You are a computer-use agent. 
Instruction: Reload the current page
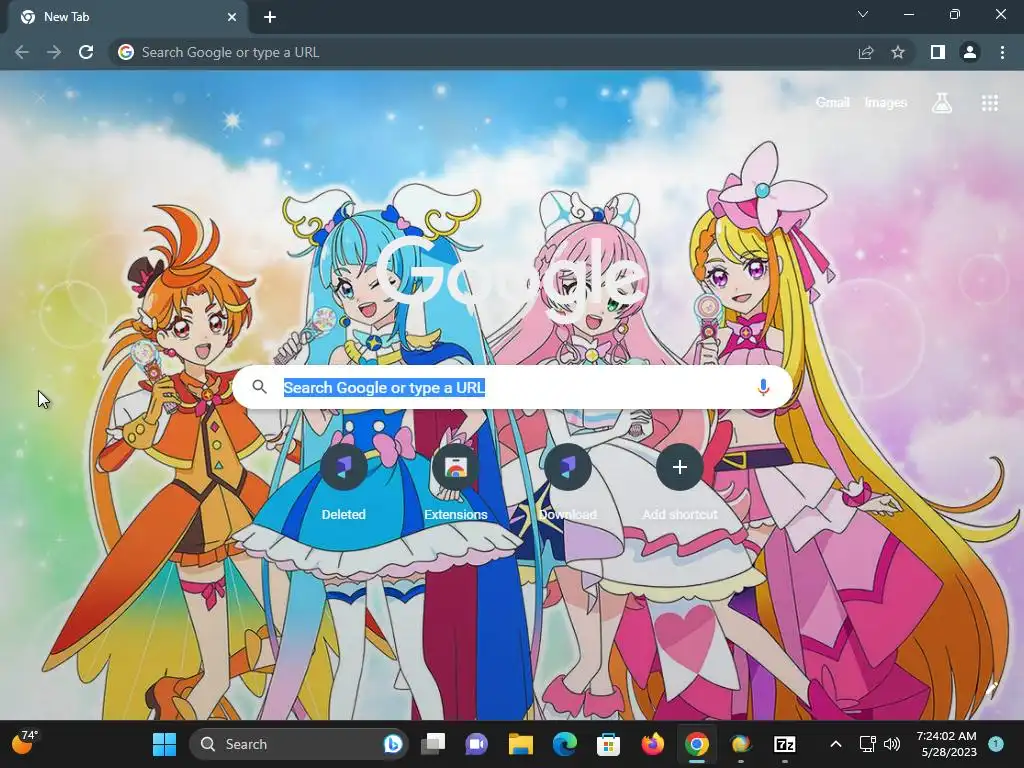(86, 52)
